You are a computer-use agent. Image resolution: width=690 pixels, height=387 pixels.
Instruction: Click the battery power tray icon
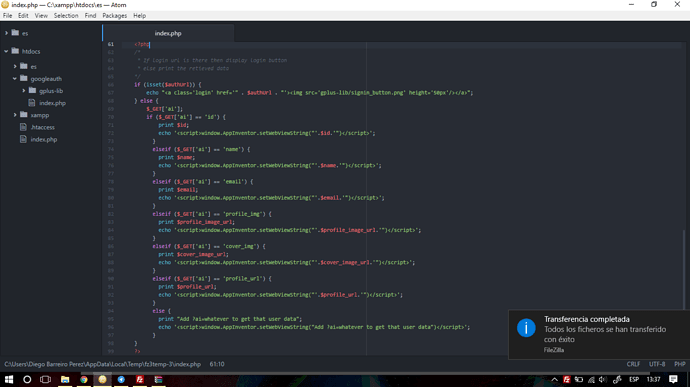coord(579,380)
